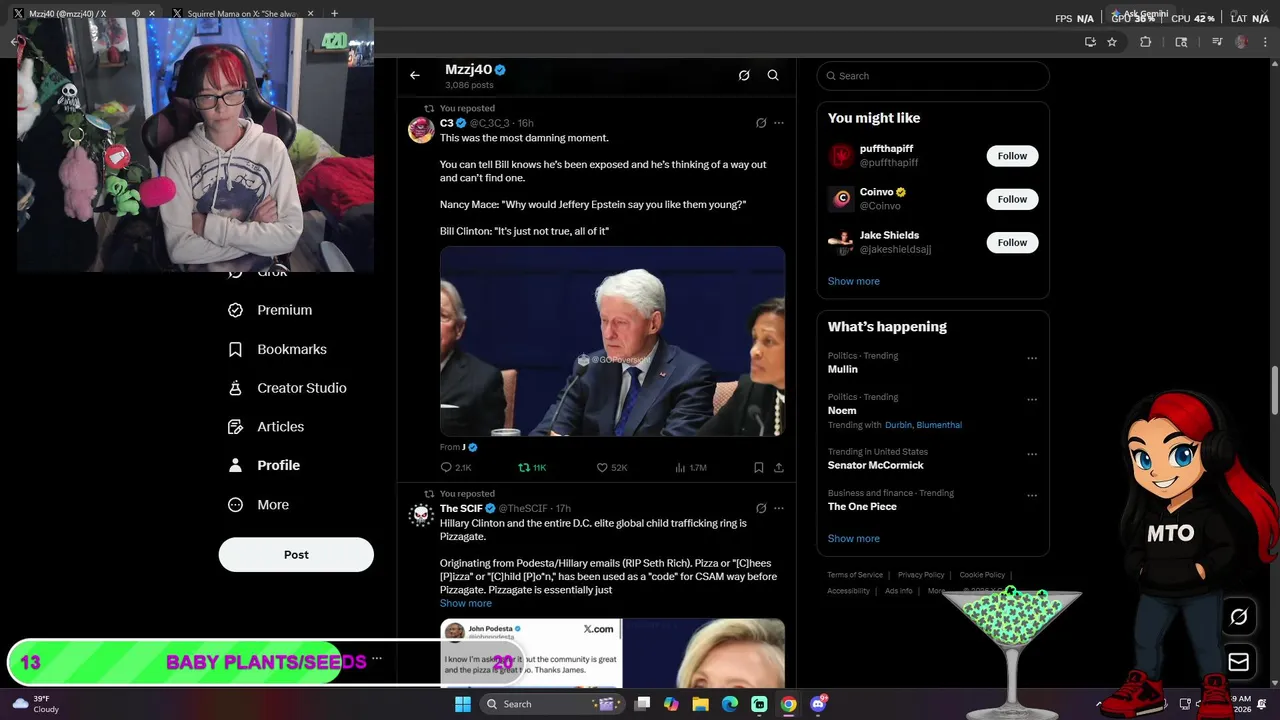Open Cookie Policy link
Viewport: 1280px width, 720px height.
(x=982, y=575)
